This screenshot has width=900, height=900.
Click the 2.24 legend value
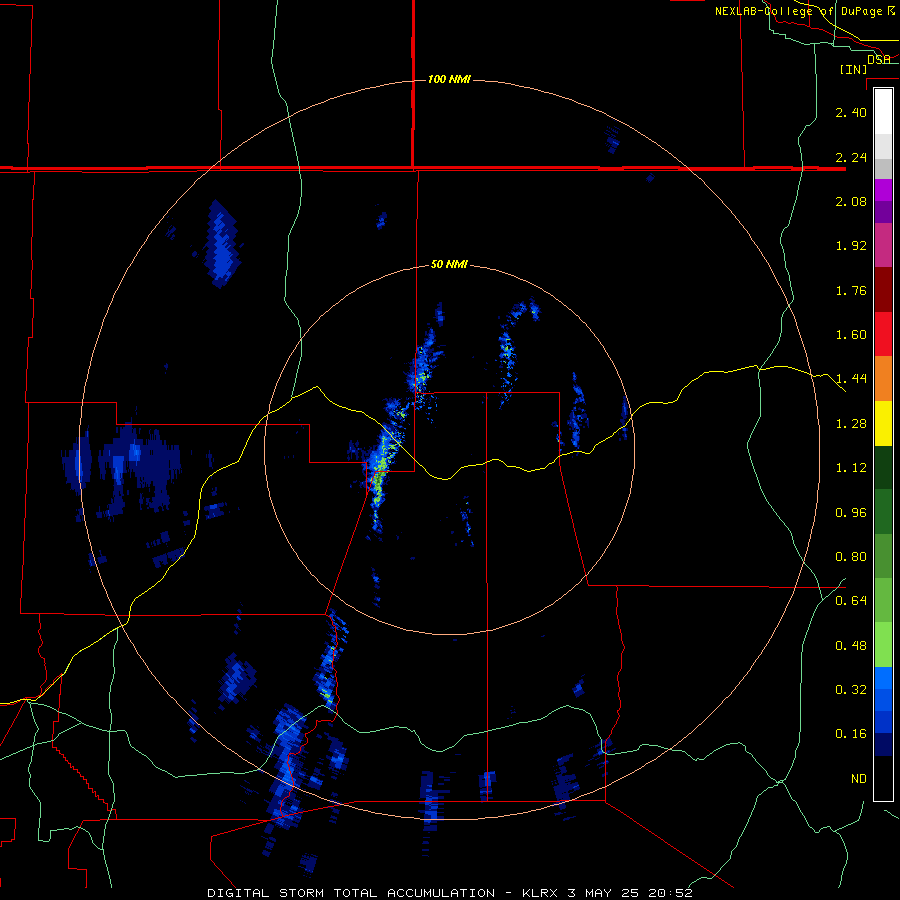click(x=851, y=157)
